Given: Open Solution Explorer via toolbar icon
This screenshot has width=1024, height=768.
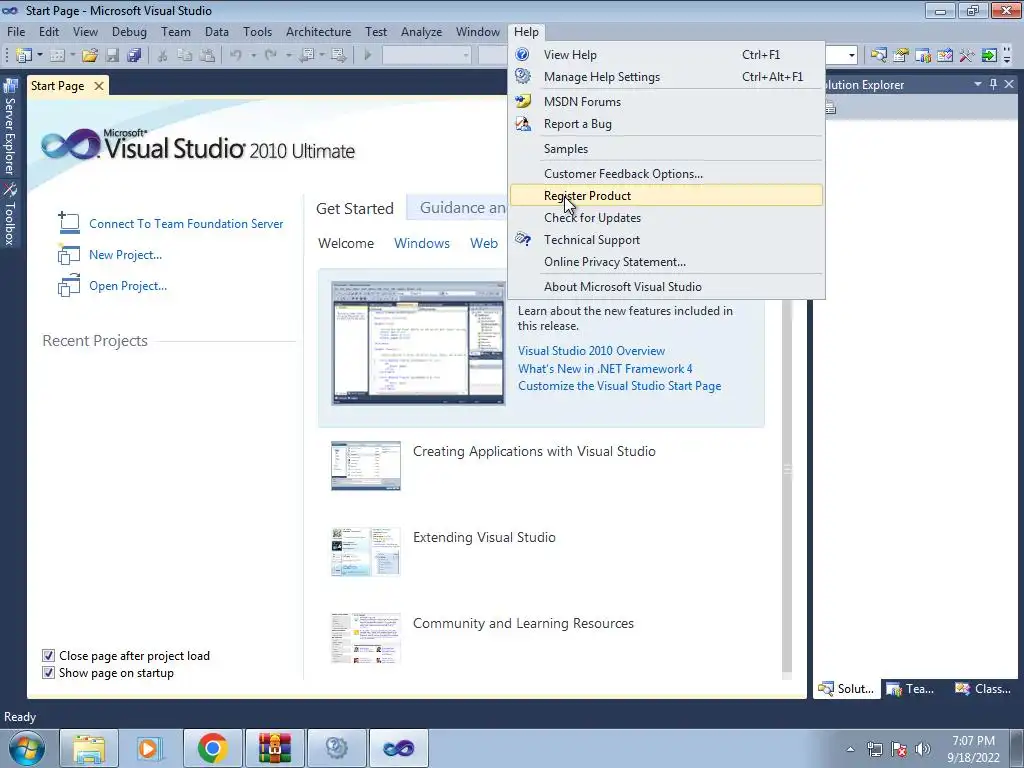Looking at the screenshot, I should click(x=878, y=56).
